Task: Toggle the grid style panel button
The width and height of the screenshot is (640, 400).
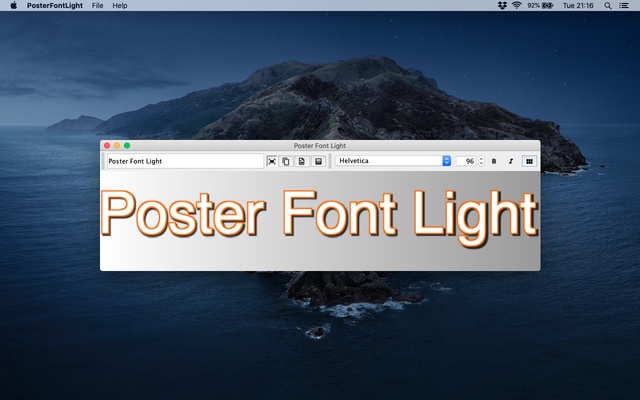Action: pyautogui.click(x=529, y=161)
